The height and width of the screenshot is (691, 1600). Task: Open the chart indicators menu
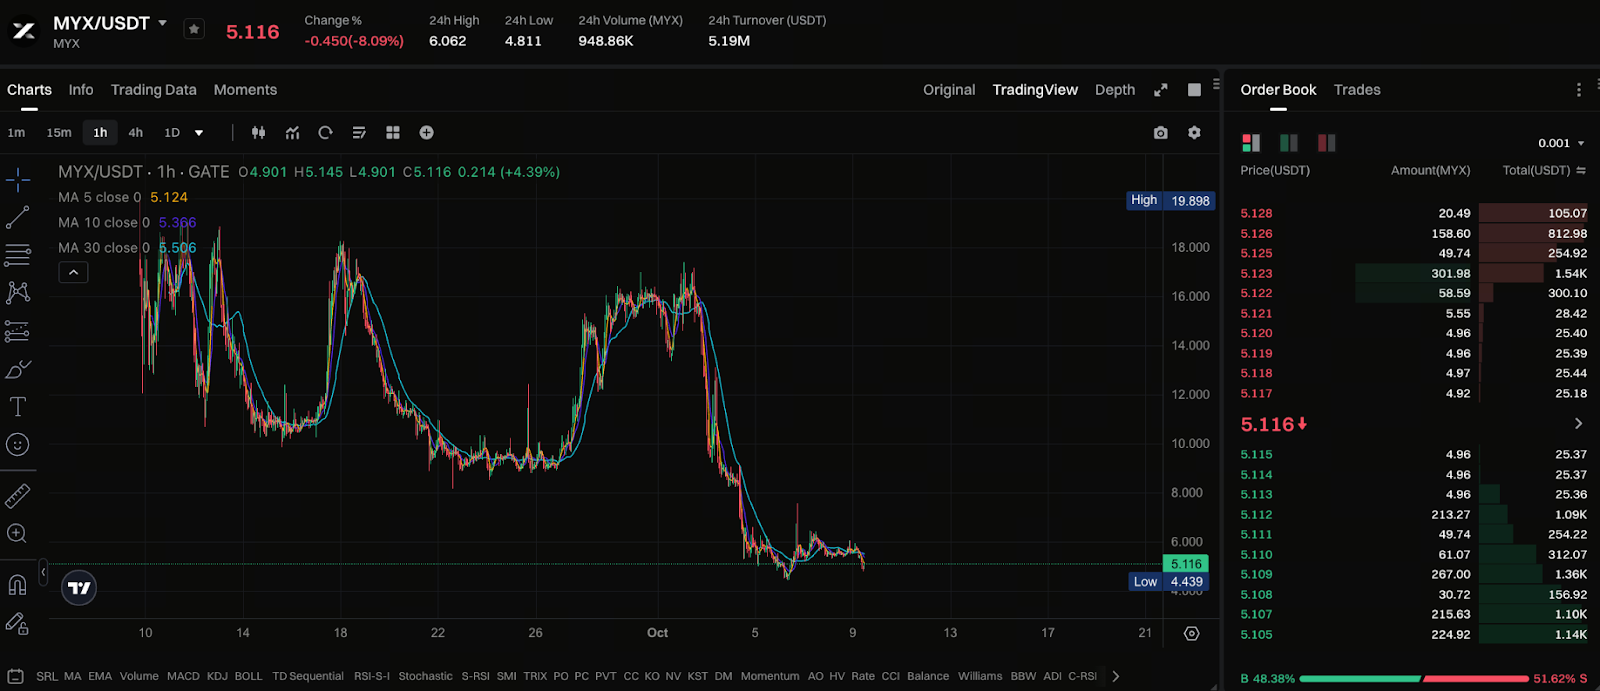[x=292, y=133]
